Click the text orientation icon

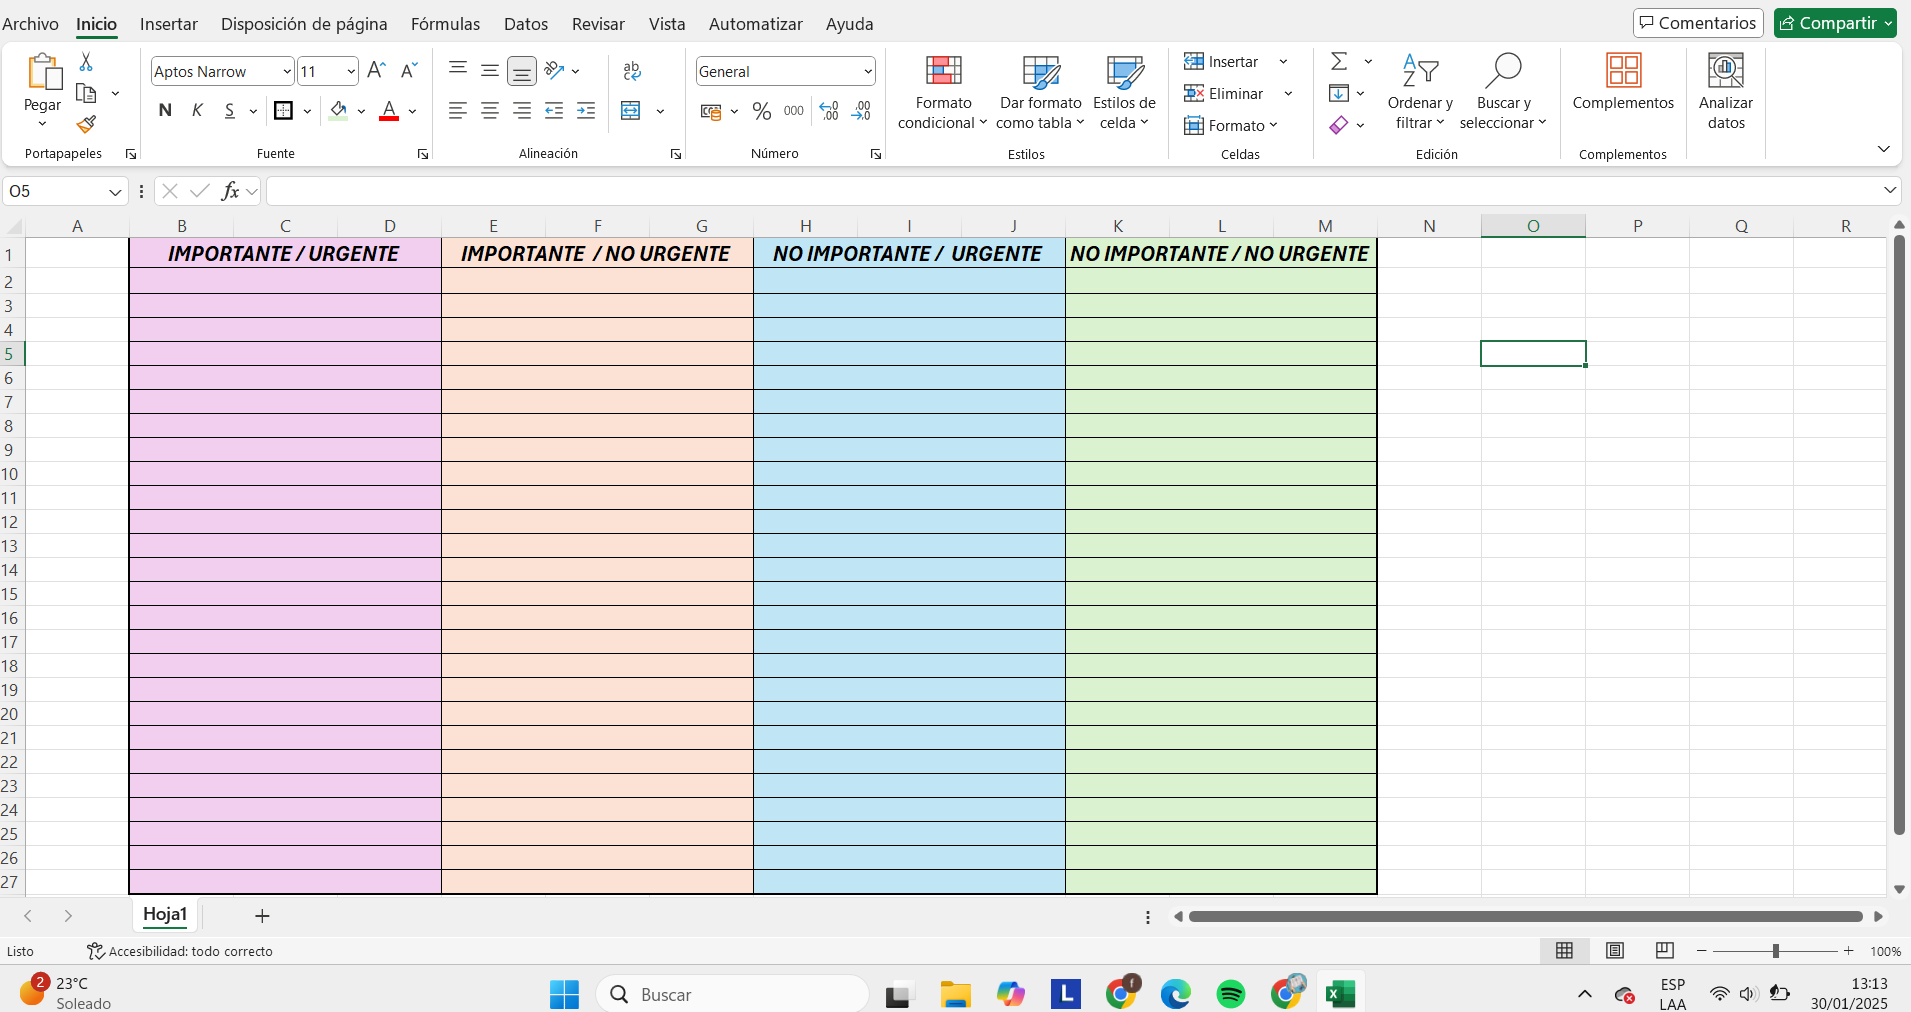pyautogui.click(x=554, y=70)
